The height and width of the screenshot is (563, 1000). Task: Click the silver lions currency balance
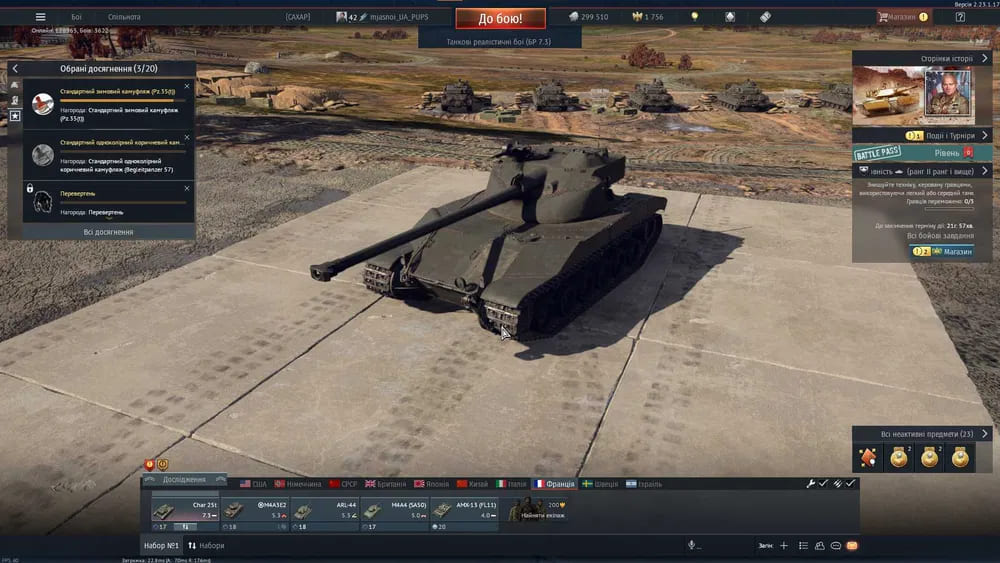[588, 17]
